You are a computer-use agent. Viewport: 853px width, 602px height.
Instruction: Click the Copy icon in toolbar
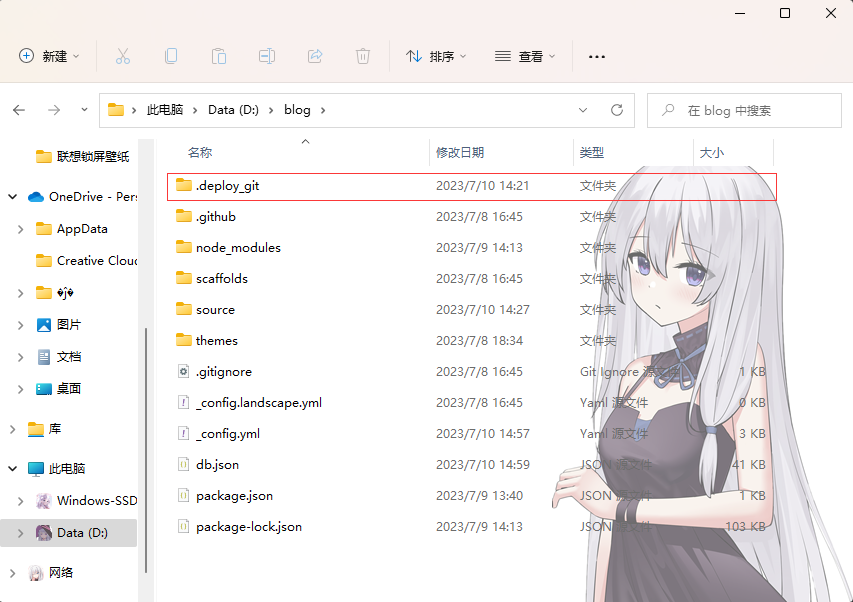pos(171,56)
